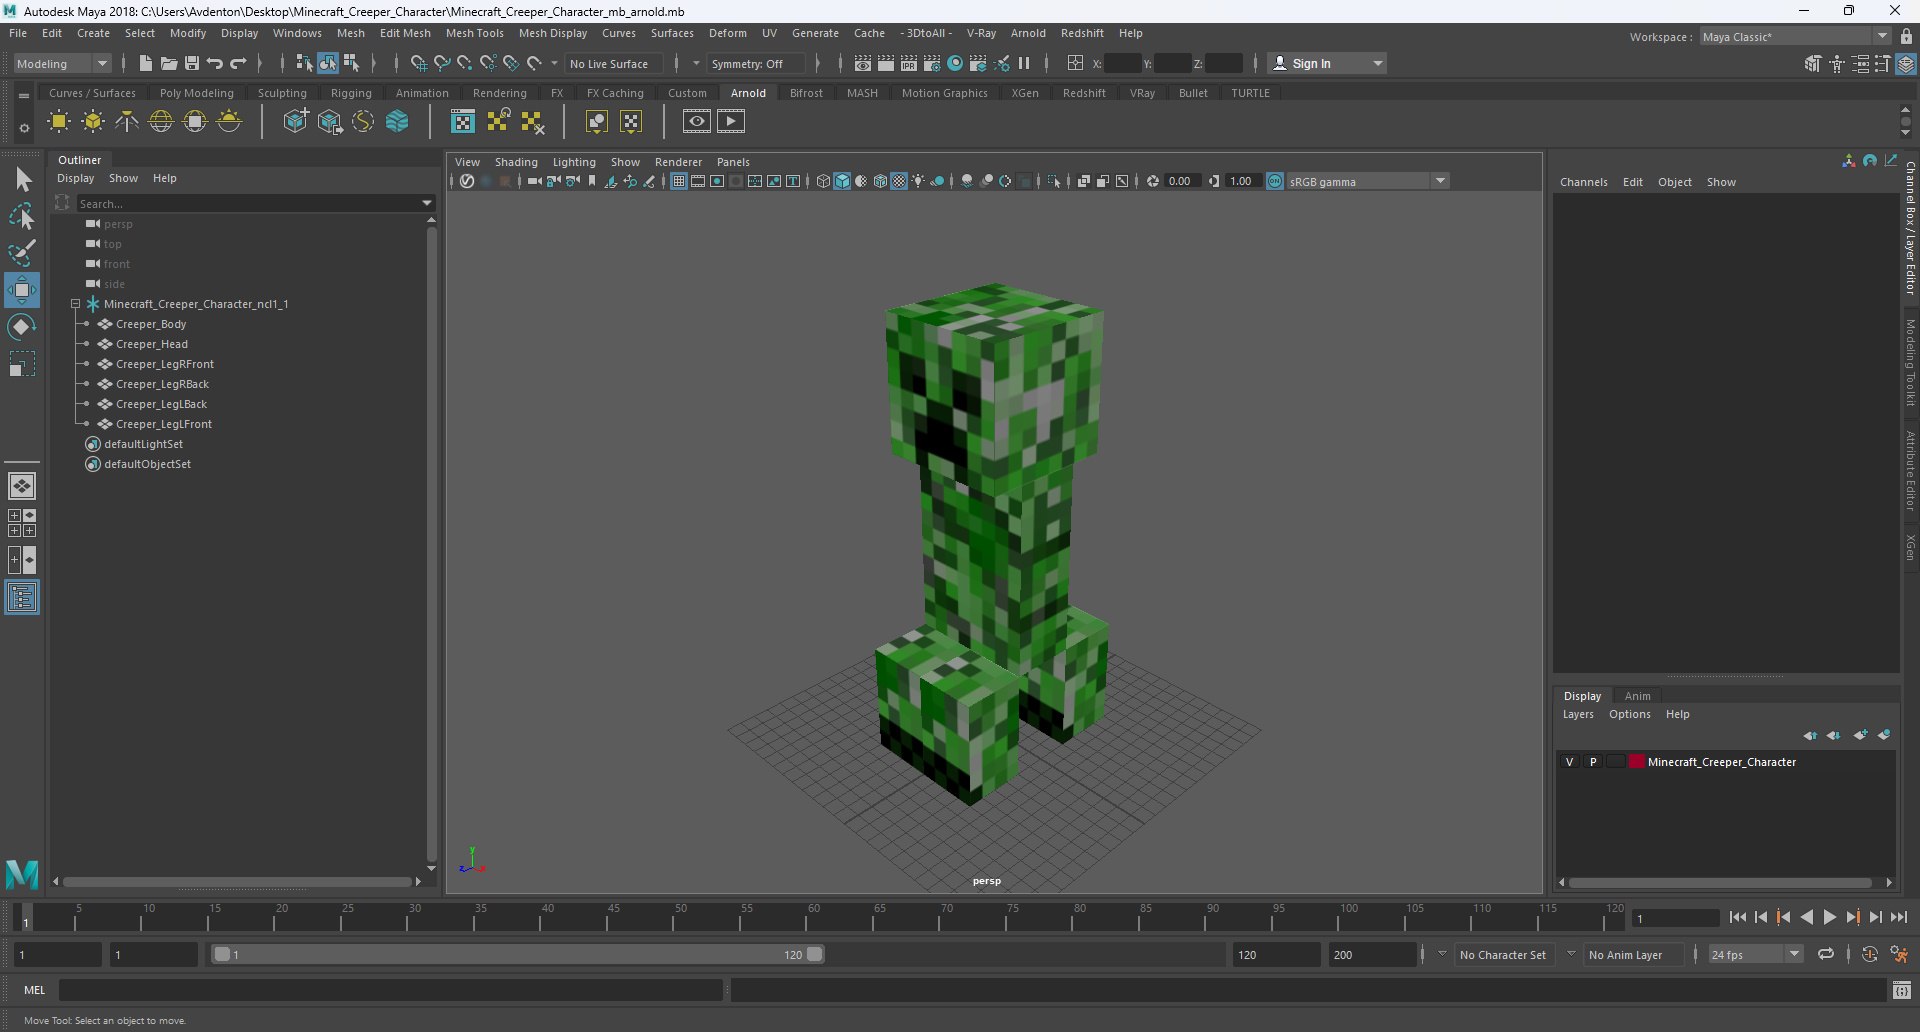Open sRGB gamma view transform dropdown
The width and height of the screenshot is (1920, 1032).
(x=1366, y=181)
